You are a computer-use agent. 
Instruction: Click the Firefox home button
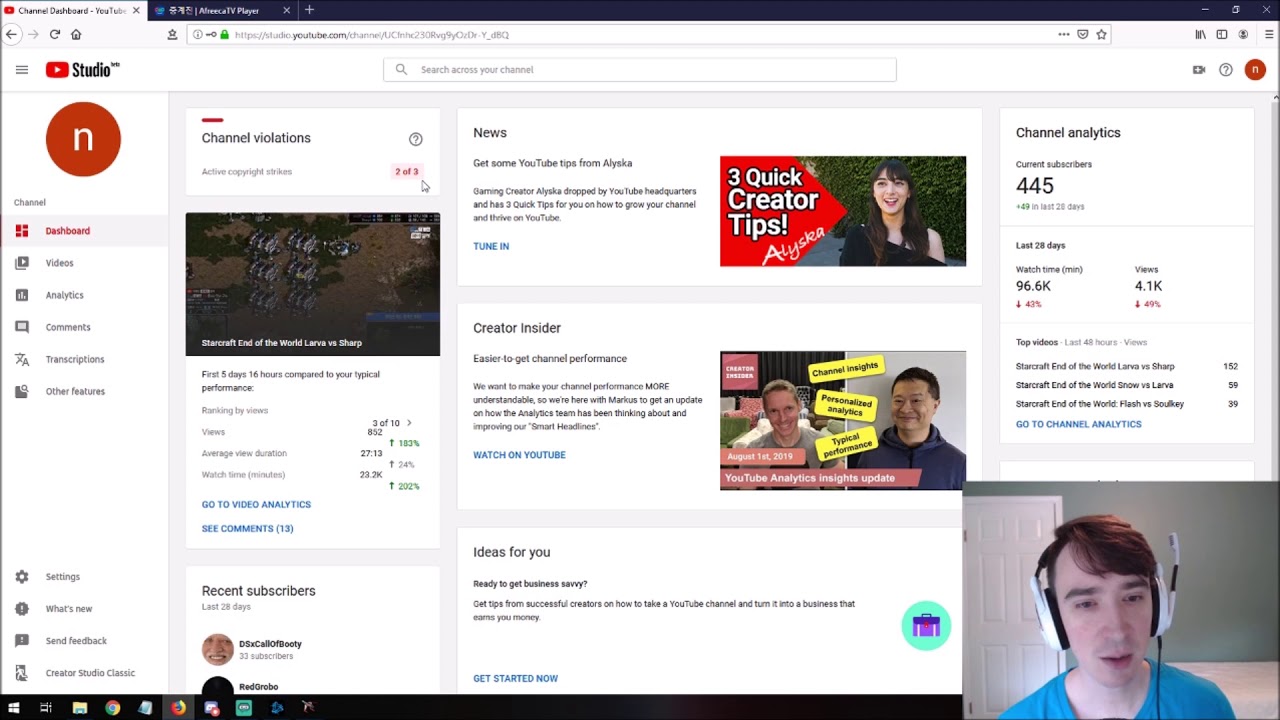tap(76, 34)
